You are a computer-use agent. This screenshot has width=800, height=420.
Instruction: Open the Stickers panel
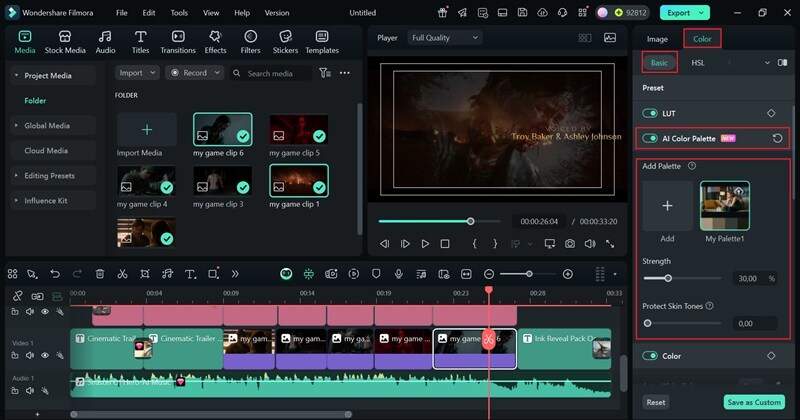tap(285, 42)
